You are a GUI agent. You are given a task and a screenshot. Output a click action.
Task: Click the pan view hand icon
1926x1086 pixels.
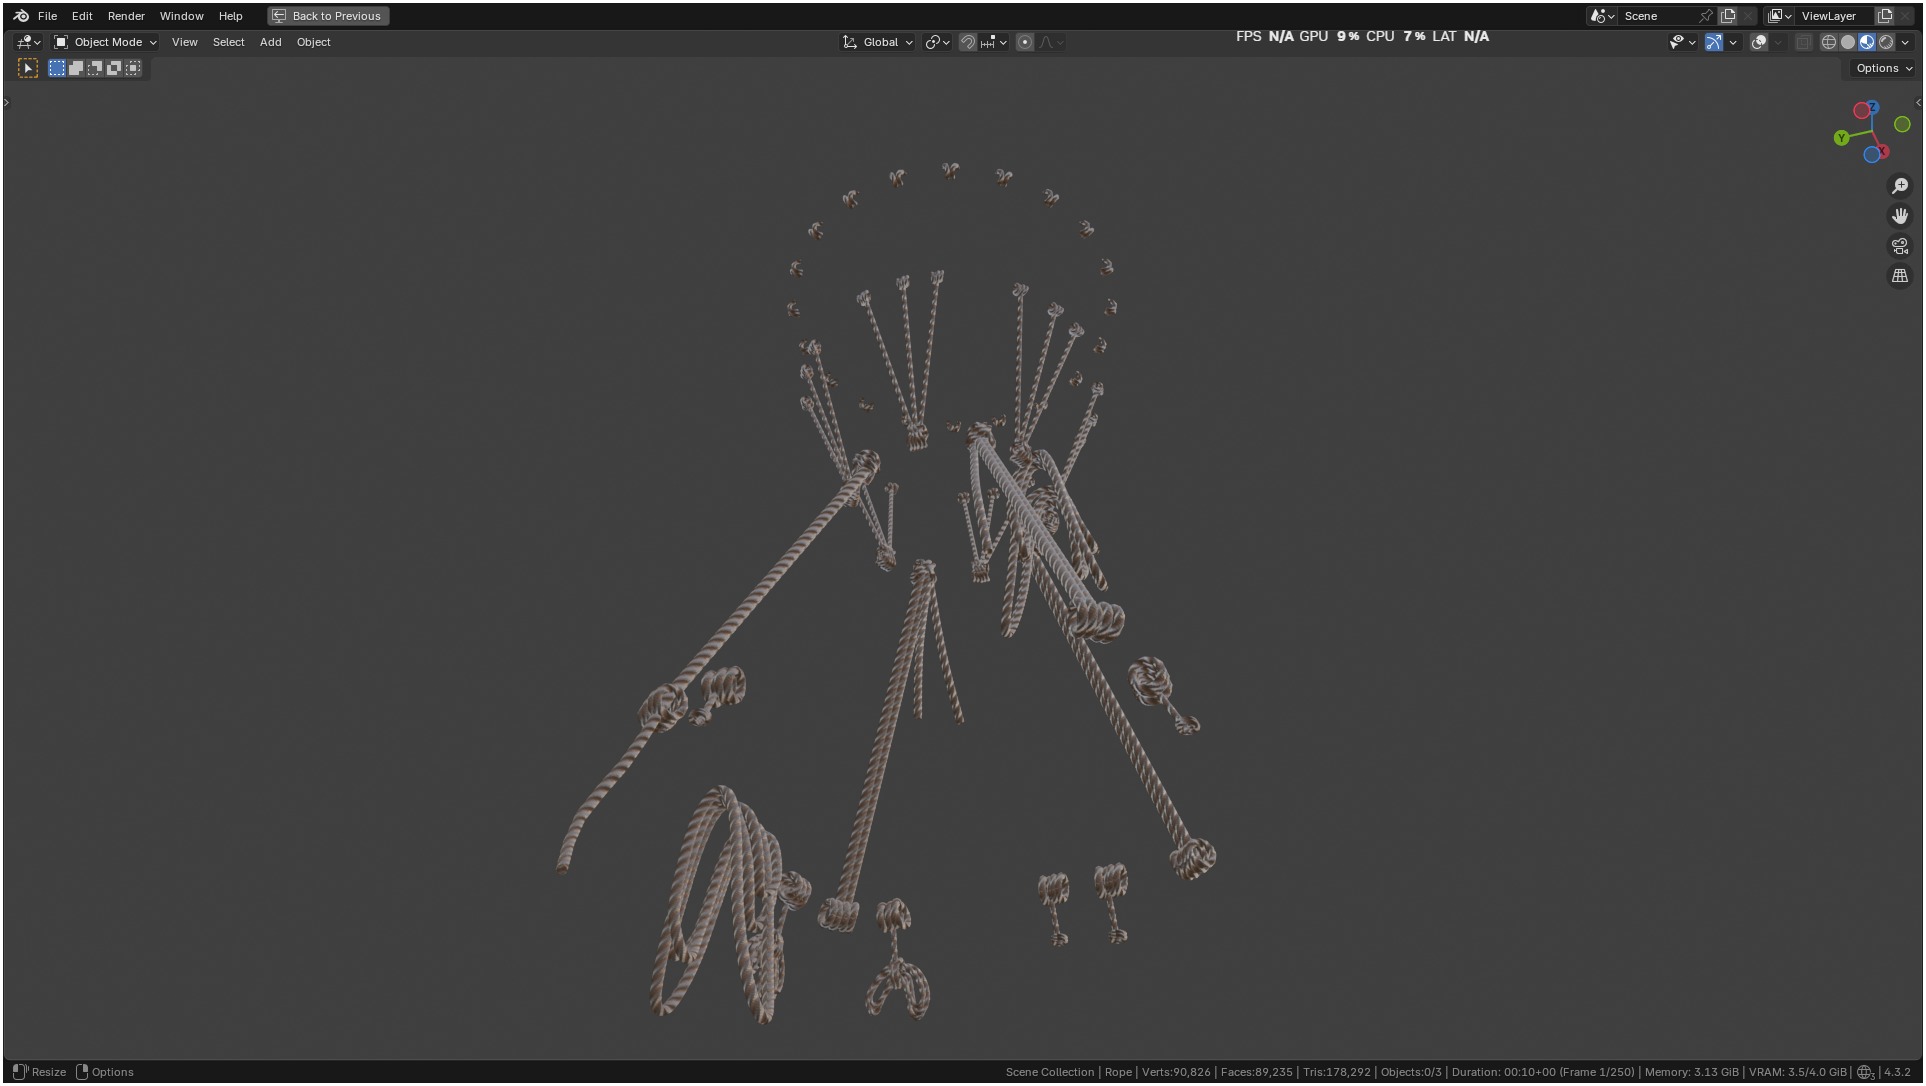click(1900, 216)
